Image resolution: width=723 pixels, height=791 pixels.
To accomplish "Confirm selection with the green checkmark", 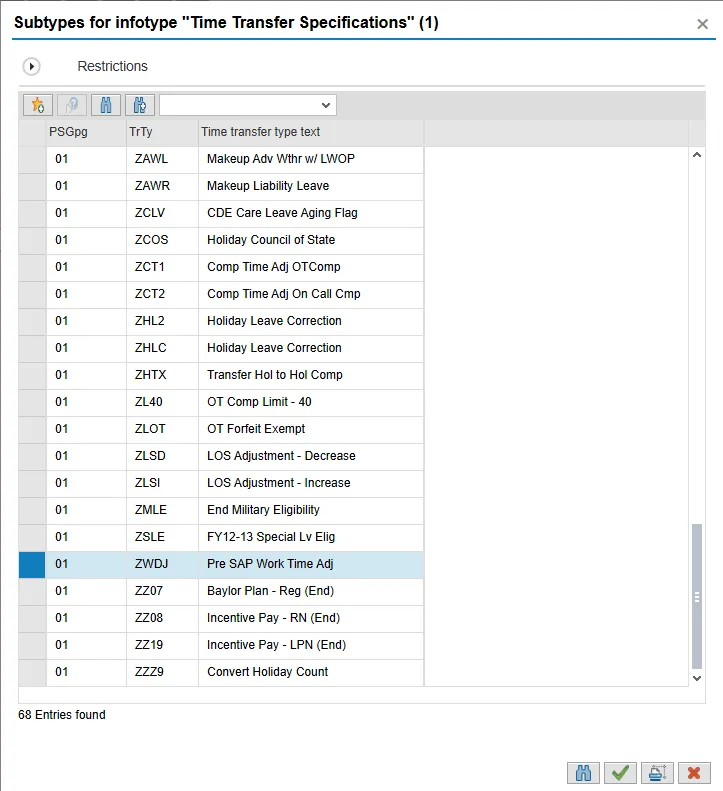I will point(620,773).
